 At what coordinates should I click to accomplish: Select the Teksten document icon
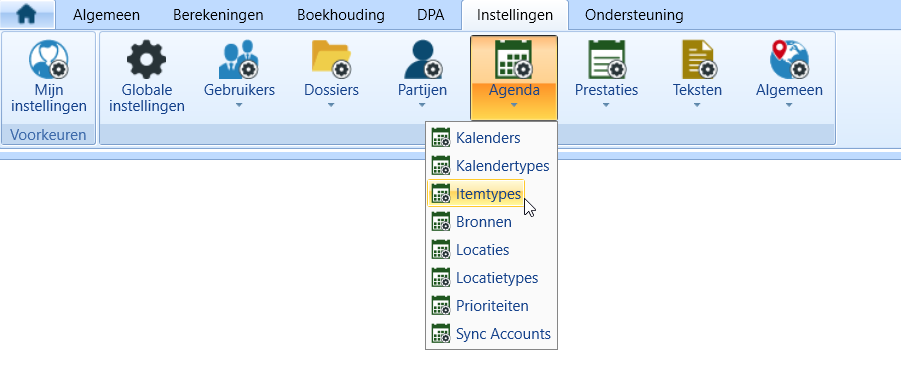pyautogui.click(x=698, y=60)
